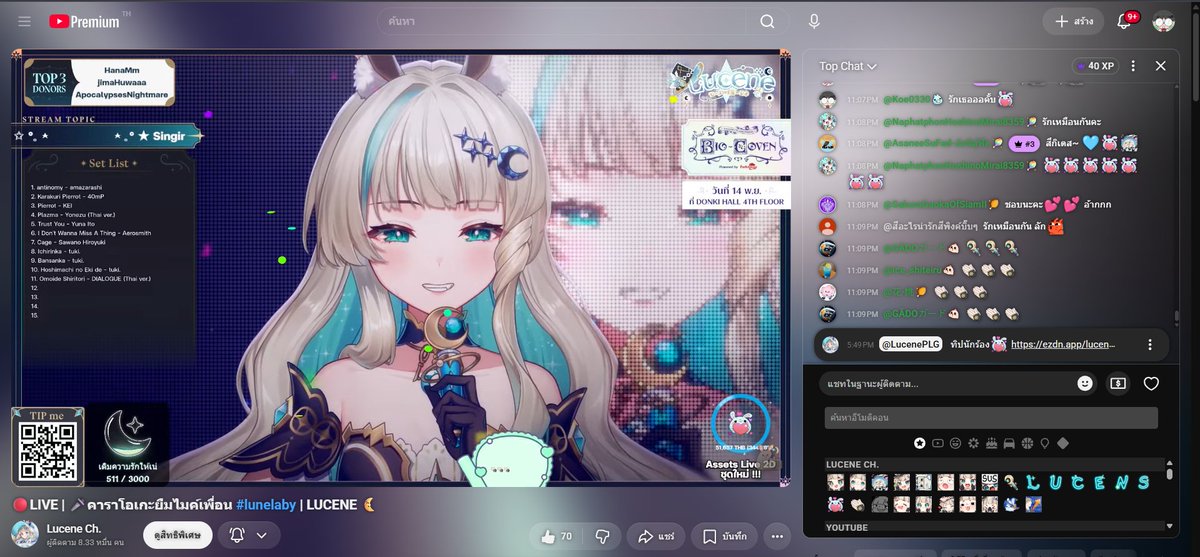
Task: Select the car travel emoji category
Action: 1009,443
